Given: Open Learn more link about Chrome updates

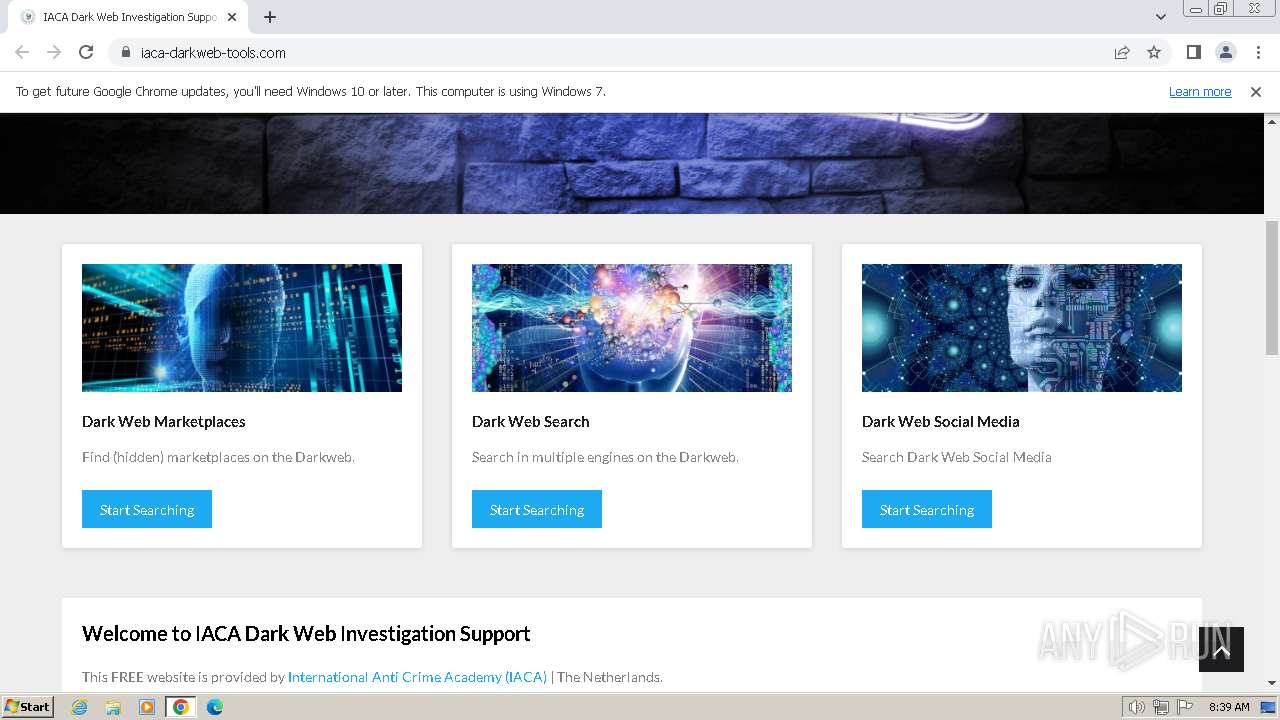Looking at the screenshot, I should 1200,91.
